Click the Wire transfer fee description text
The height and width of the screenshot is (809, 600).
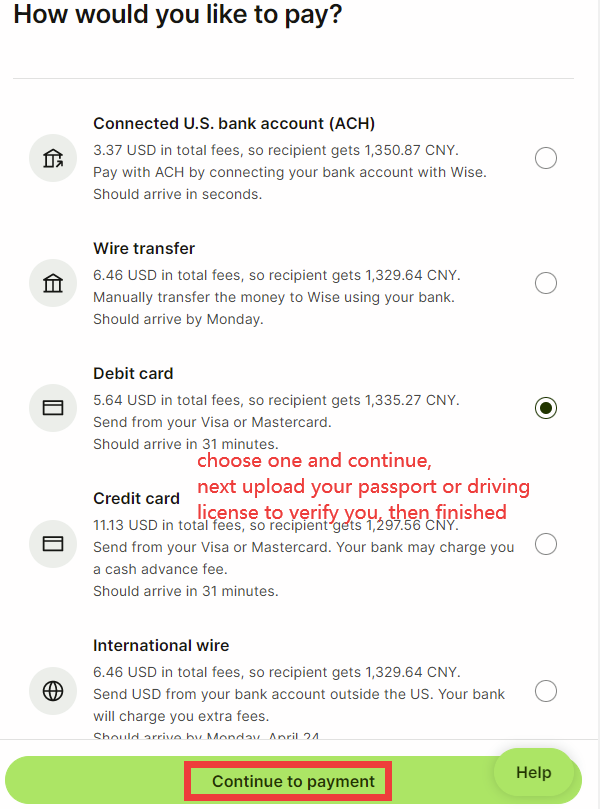coord(276,275)
